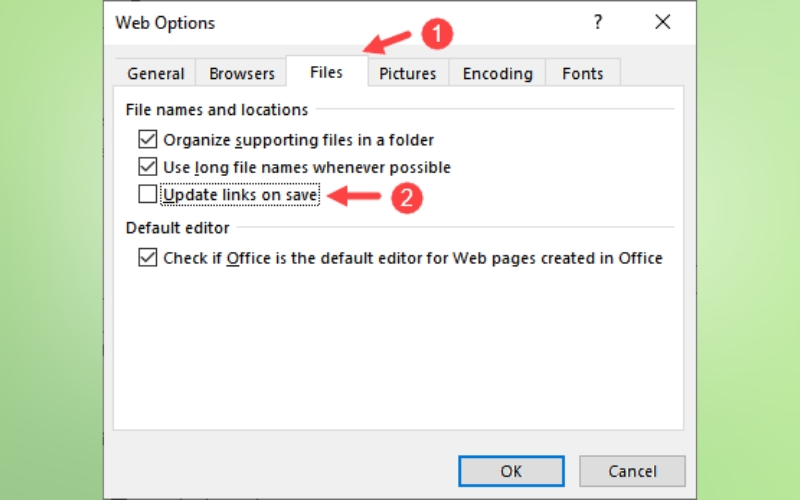
Task: Open the help question mark icon
Action: coord(598,22)
